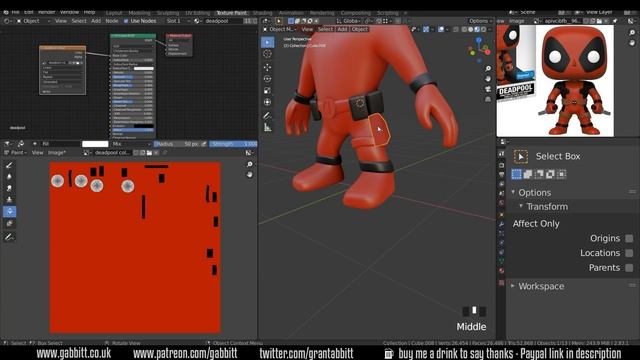The height and width of the screenshot is (360, 640).
Task: Switch to the Texture Paint workspace tab
Action: (231, 13)
